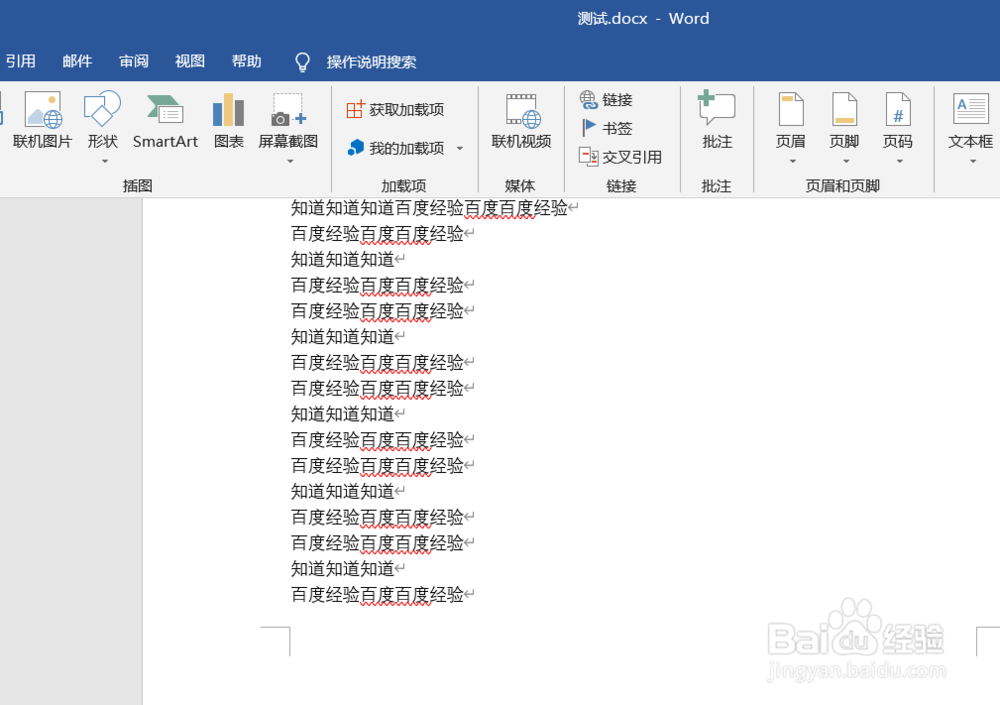Insert a SmartArt graphic
The image size is (1000, 705).
click(165, 120)
